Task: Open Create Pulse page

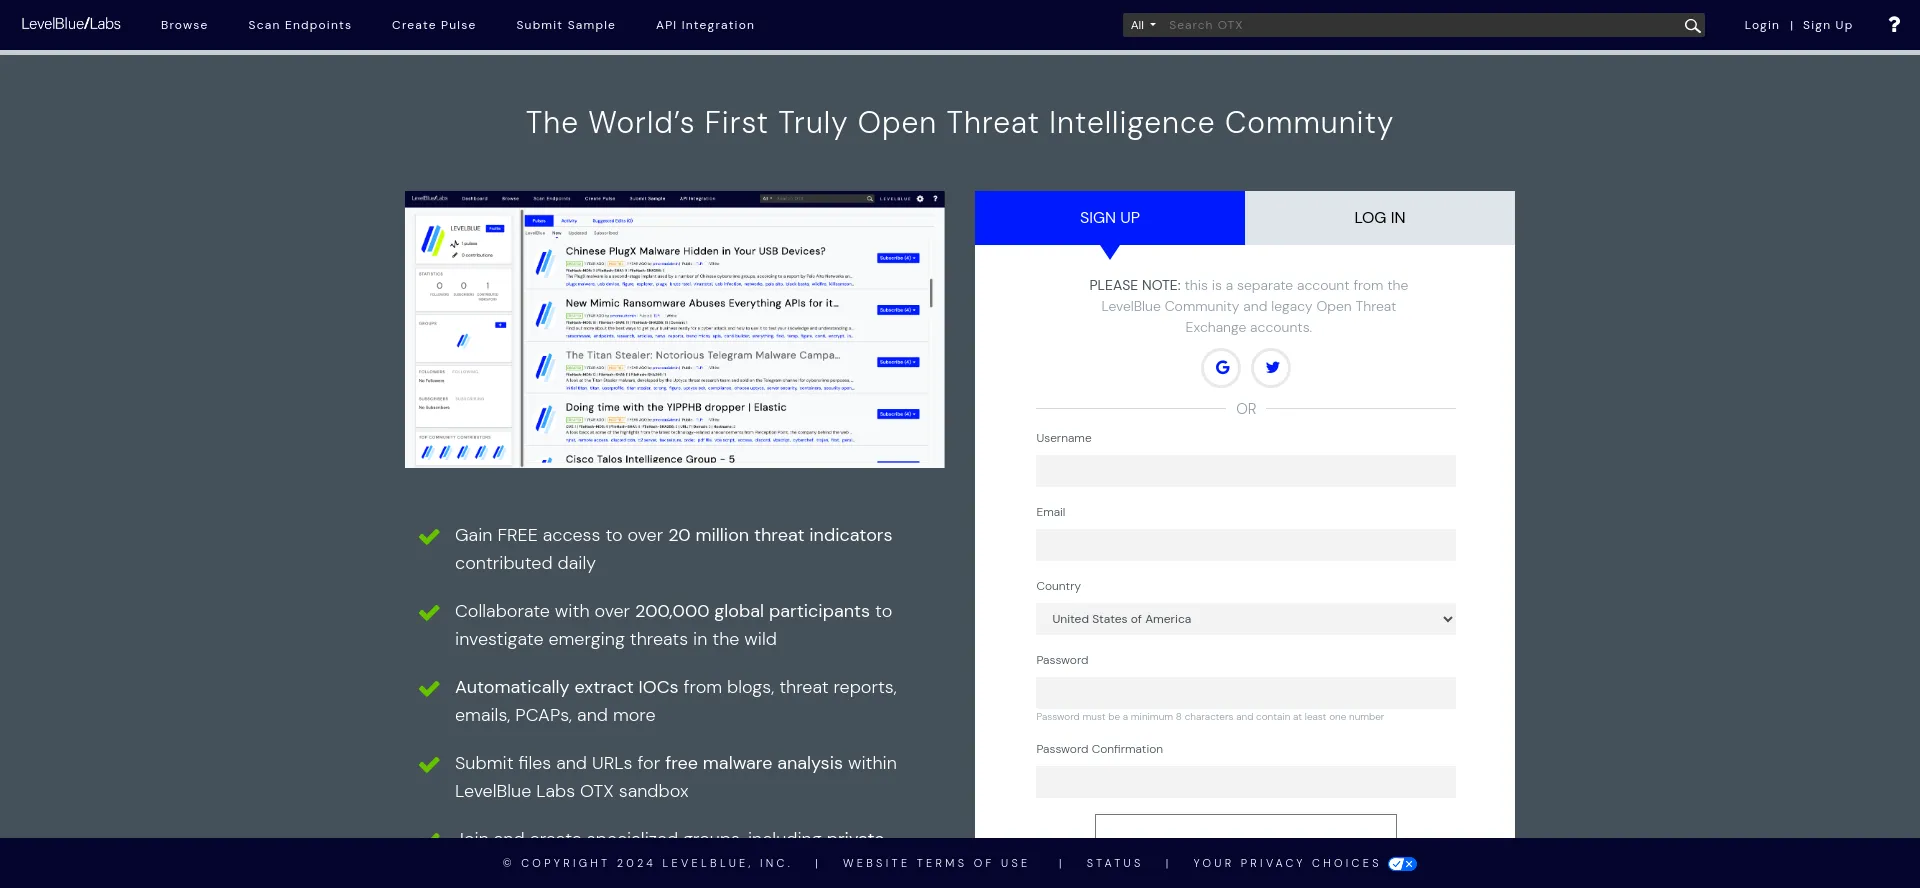Action: pyautogui.click(x=434, y=25)
